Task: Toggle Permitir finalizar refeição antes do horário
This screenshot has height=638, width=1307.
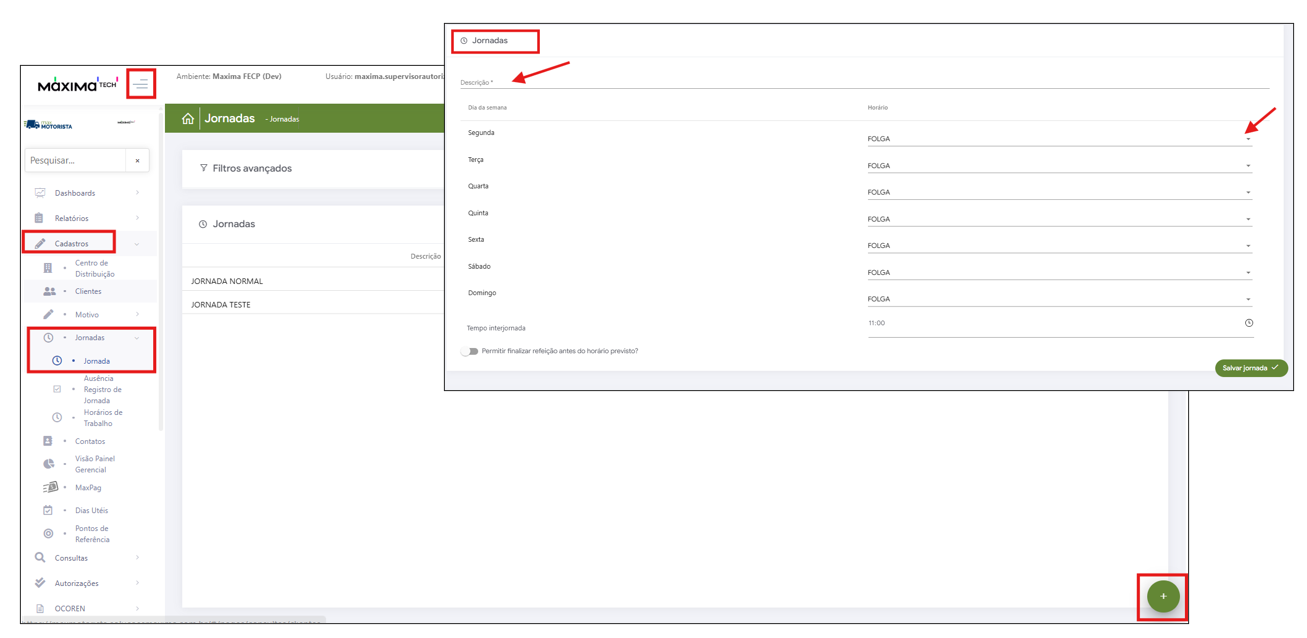Action: coord(469,351)
